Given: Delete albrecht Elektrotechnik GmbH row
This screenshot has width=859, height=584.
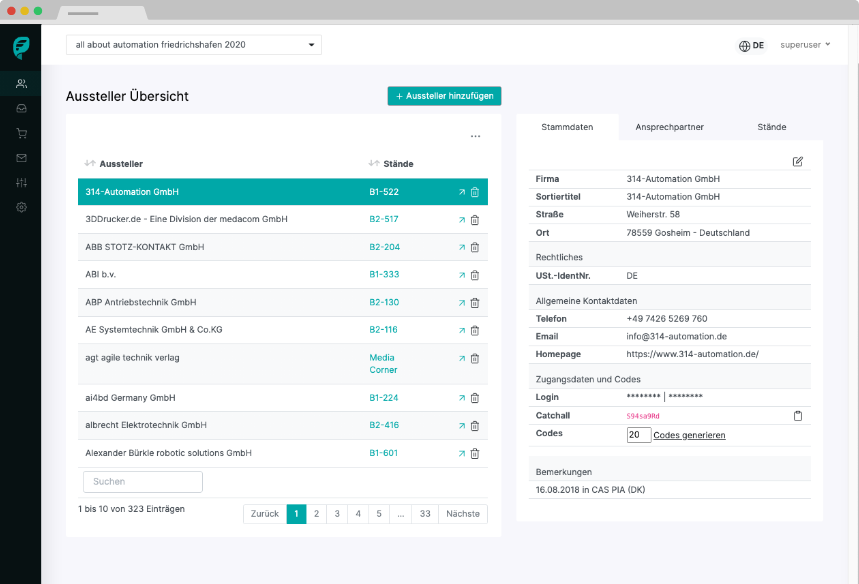Looking at the screenshot, I should click(475, 426).
